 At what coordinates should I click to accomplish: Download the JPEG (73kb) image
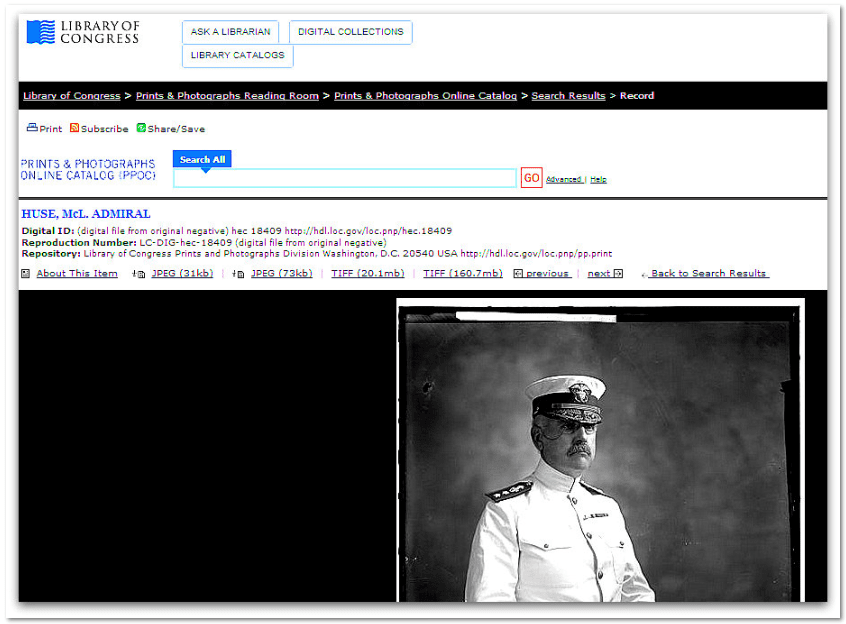tap(282, 273)
